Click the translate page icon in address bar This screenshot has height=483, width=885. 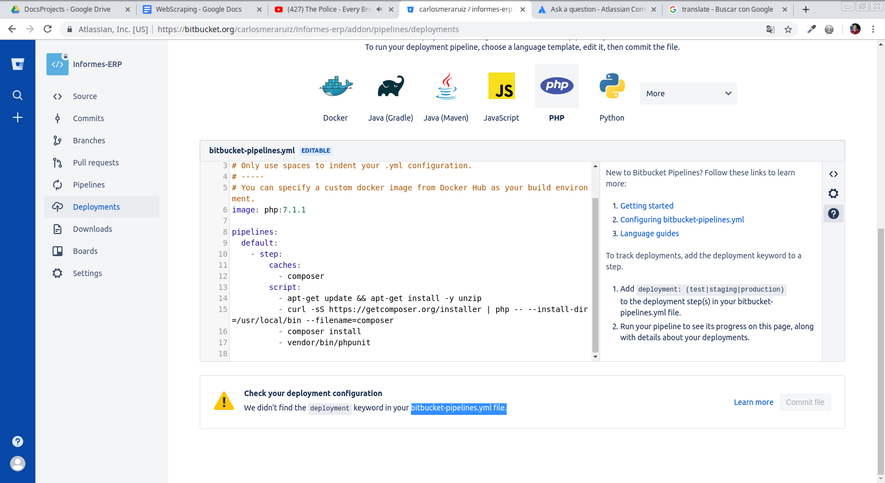tap(770, 29)
